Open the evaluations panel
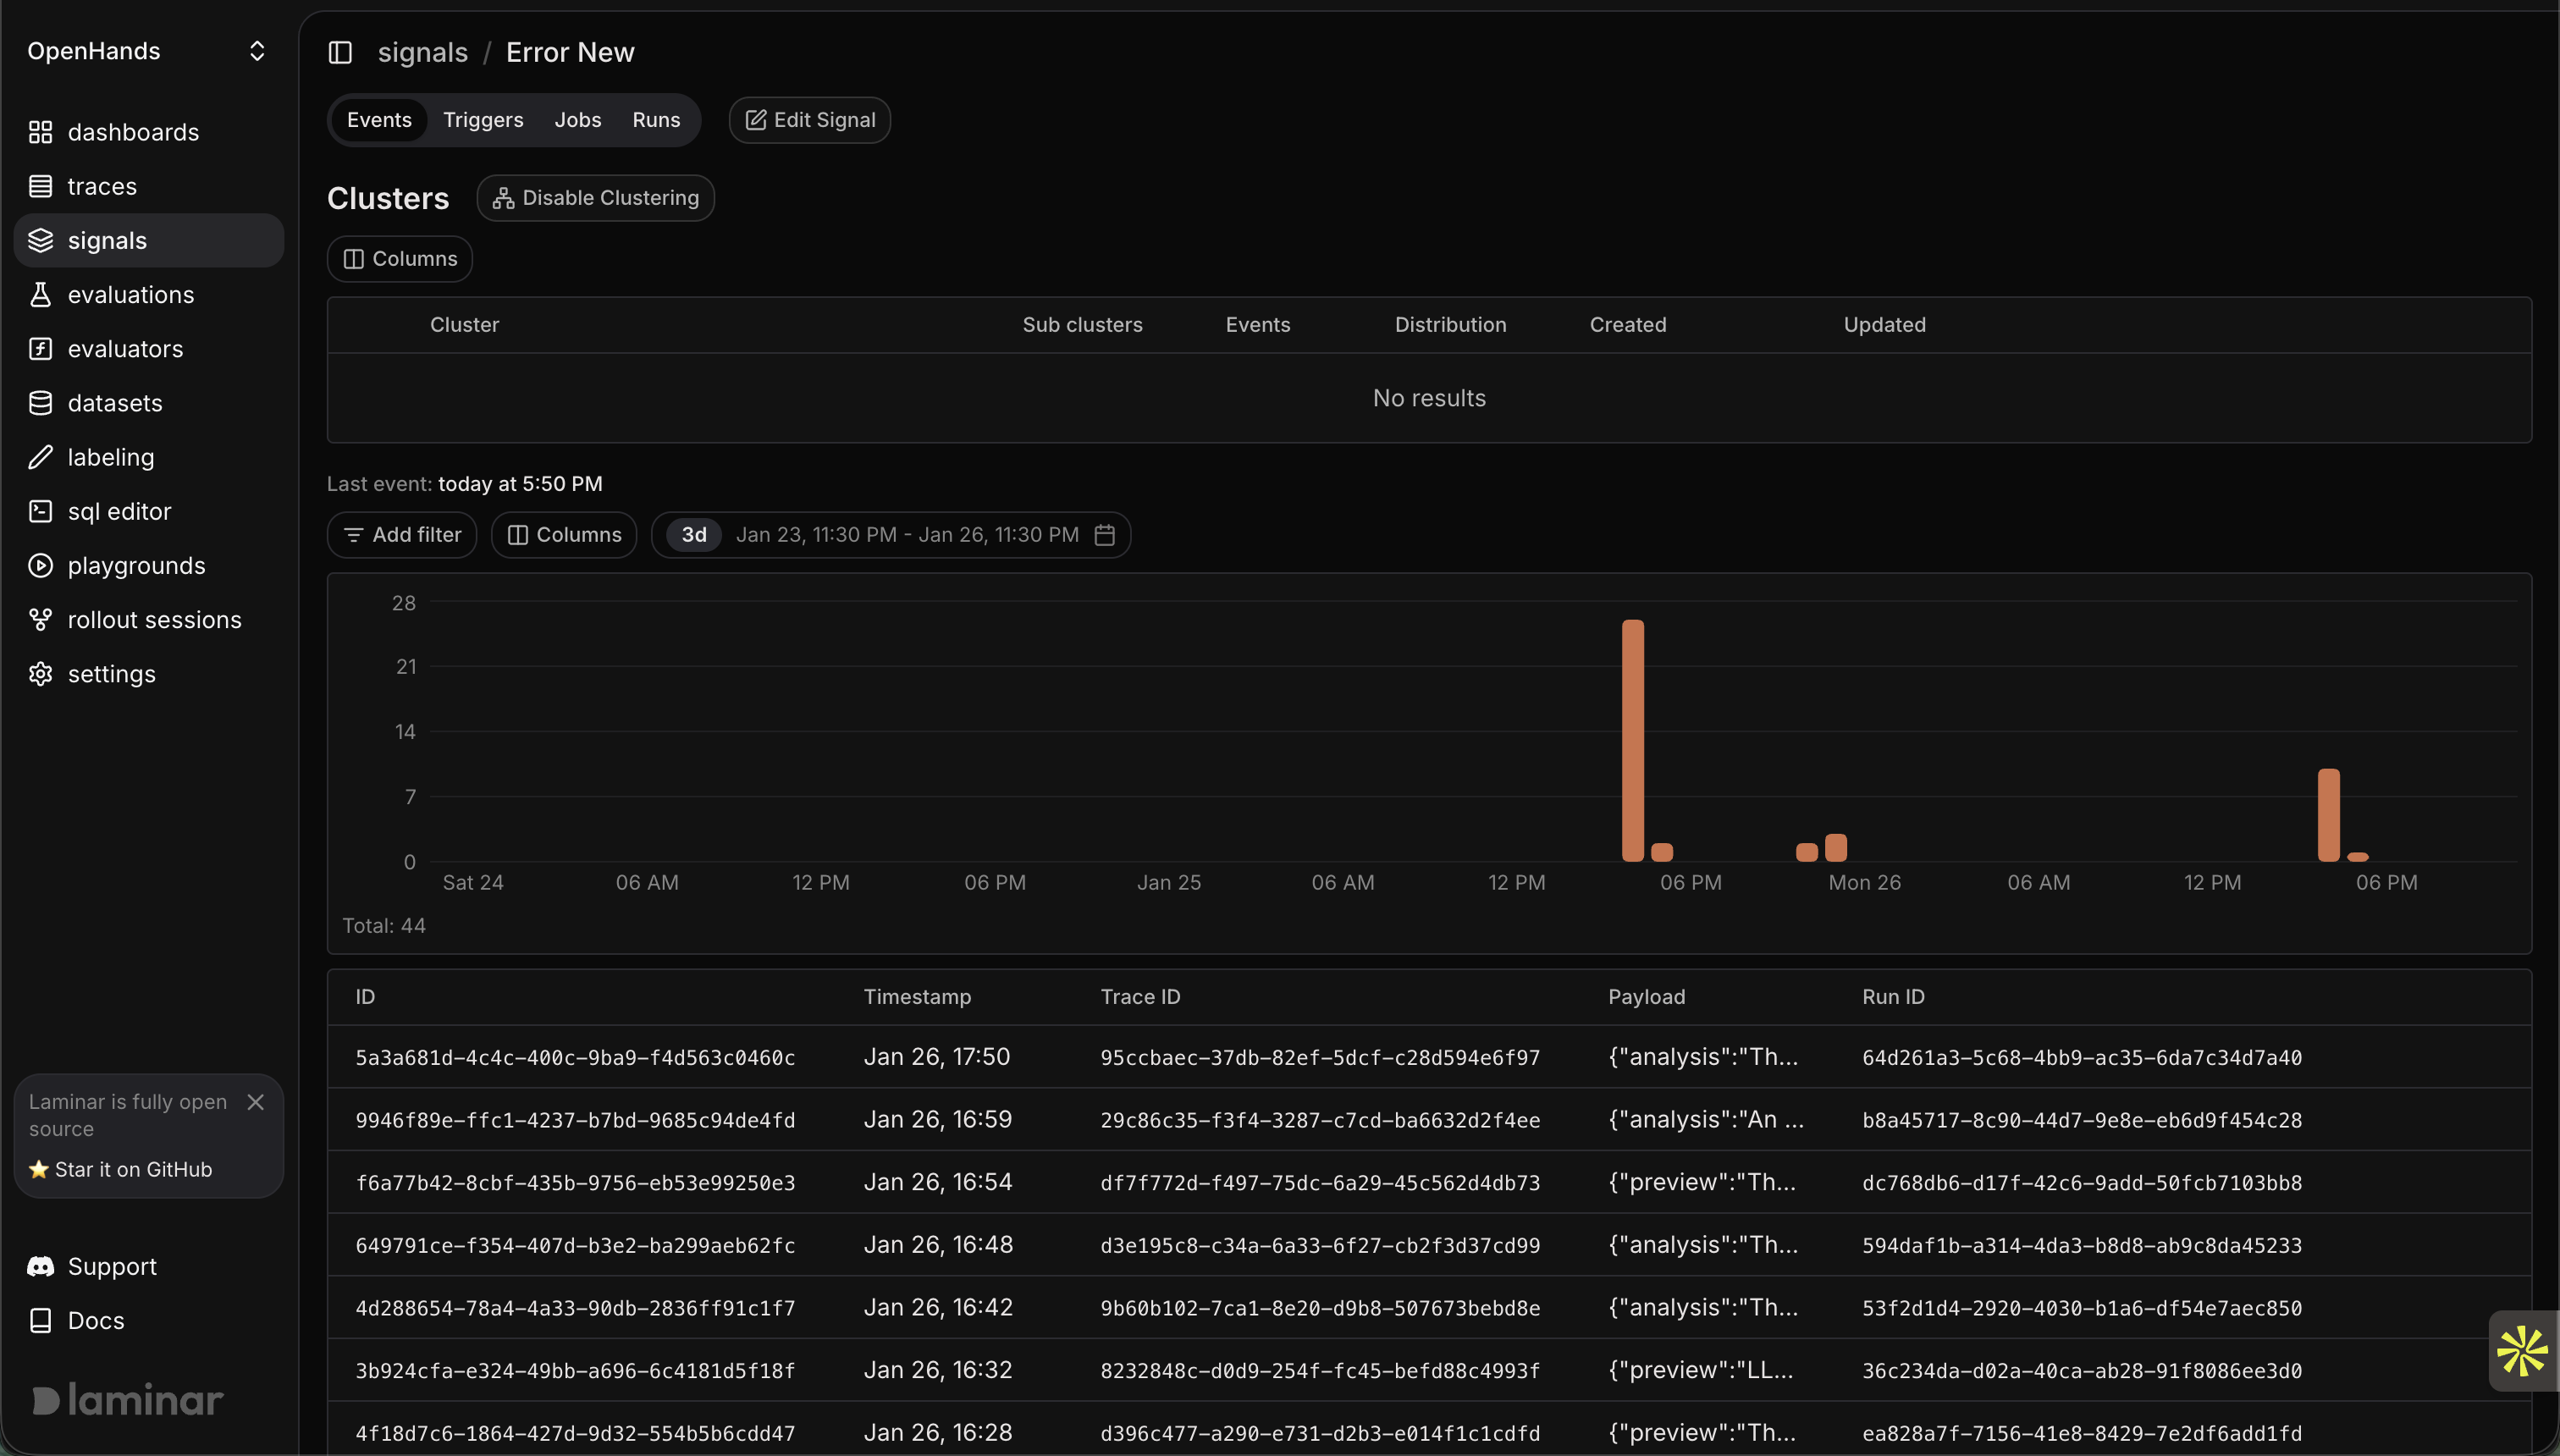The width and height of the screenshot is (2560, 1456). point(131,294)
